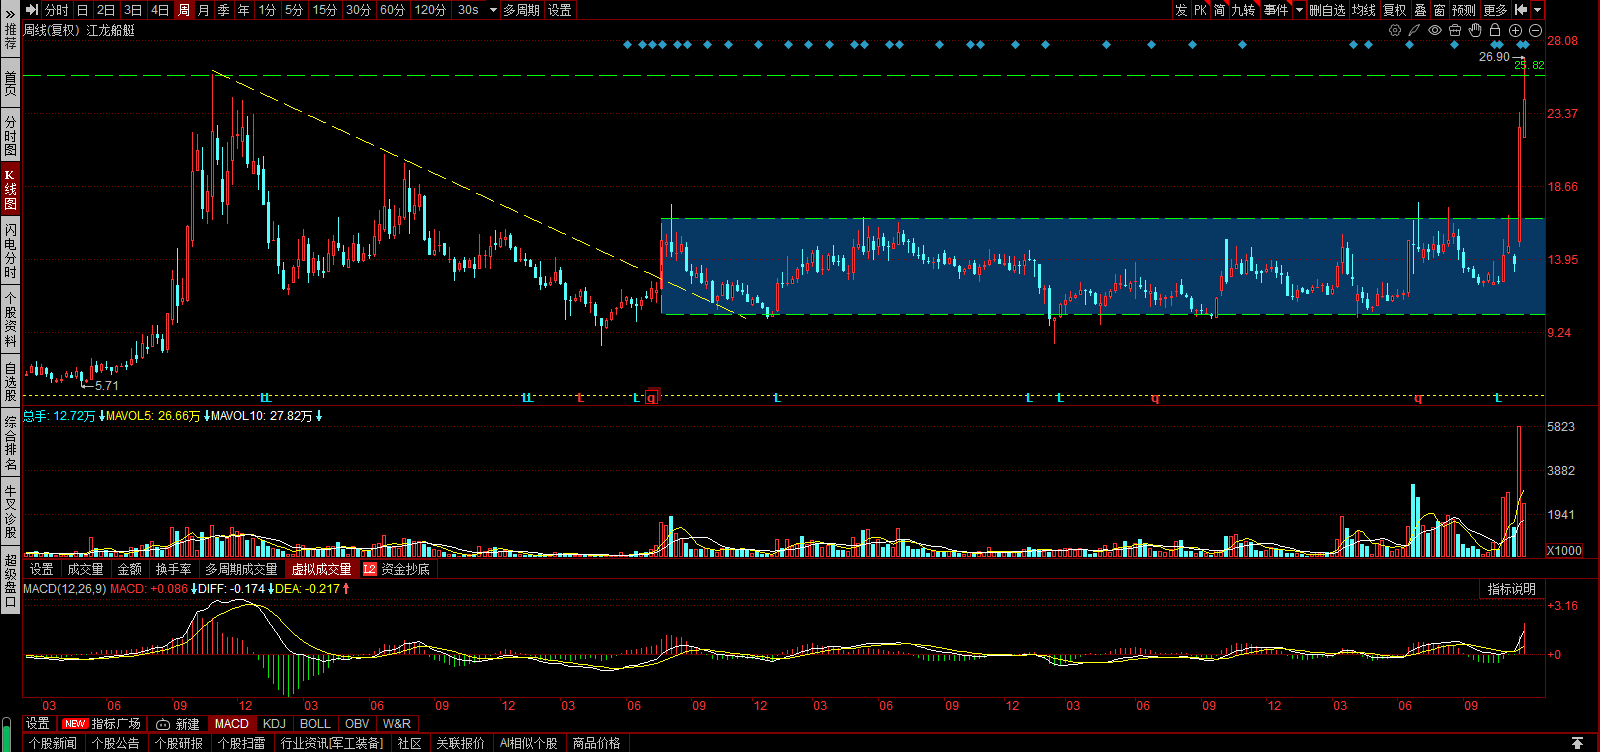Open 闪电分时 in sidebar
1600x752 pixels.
[10, 250]
